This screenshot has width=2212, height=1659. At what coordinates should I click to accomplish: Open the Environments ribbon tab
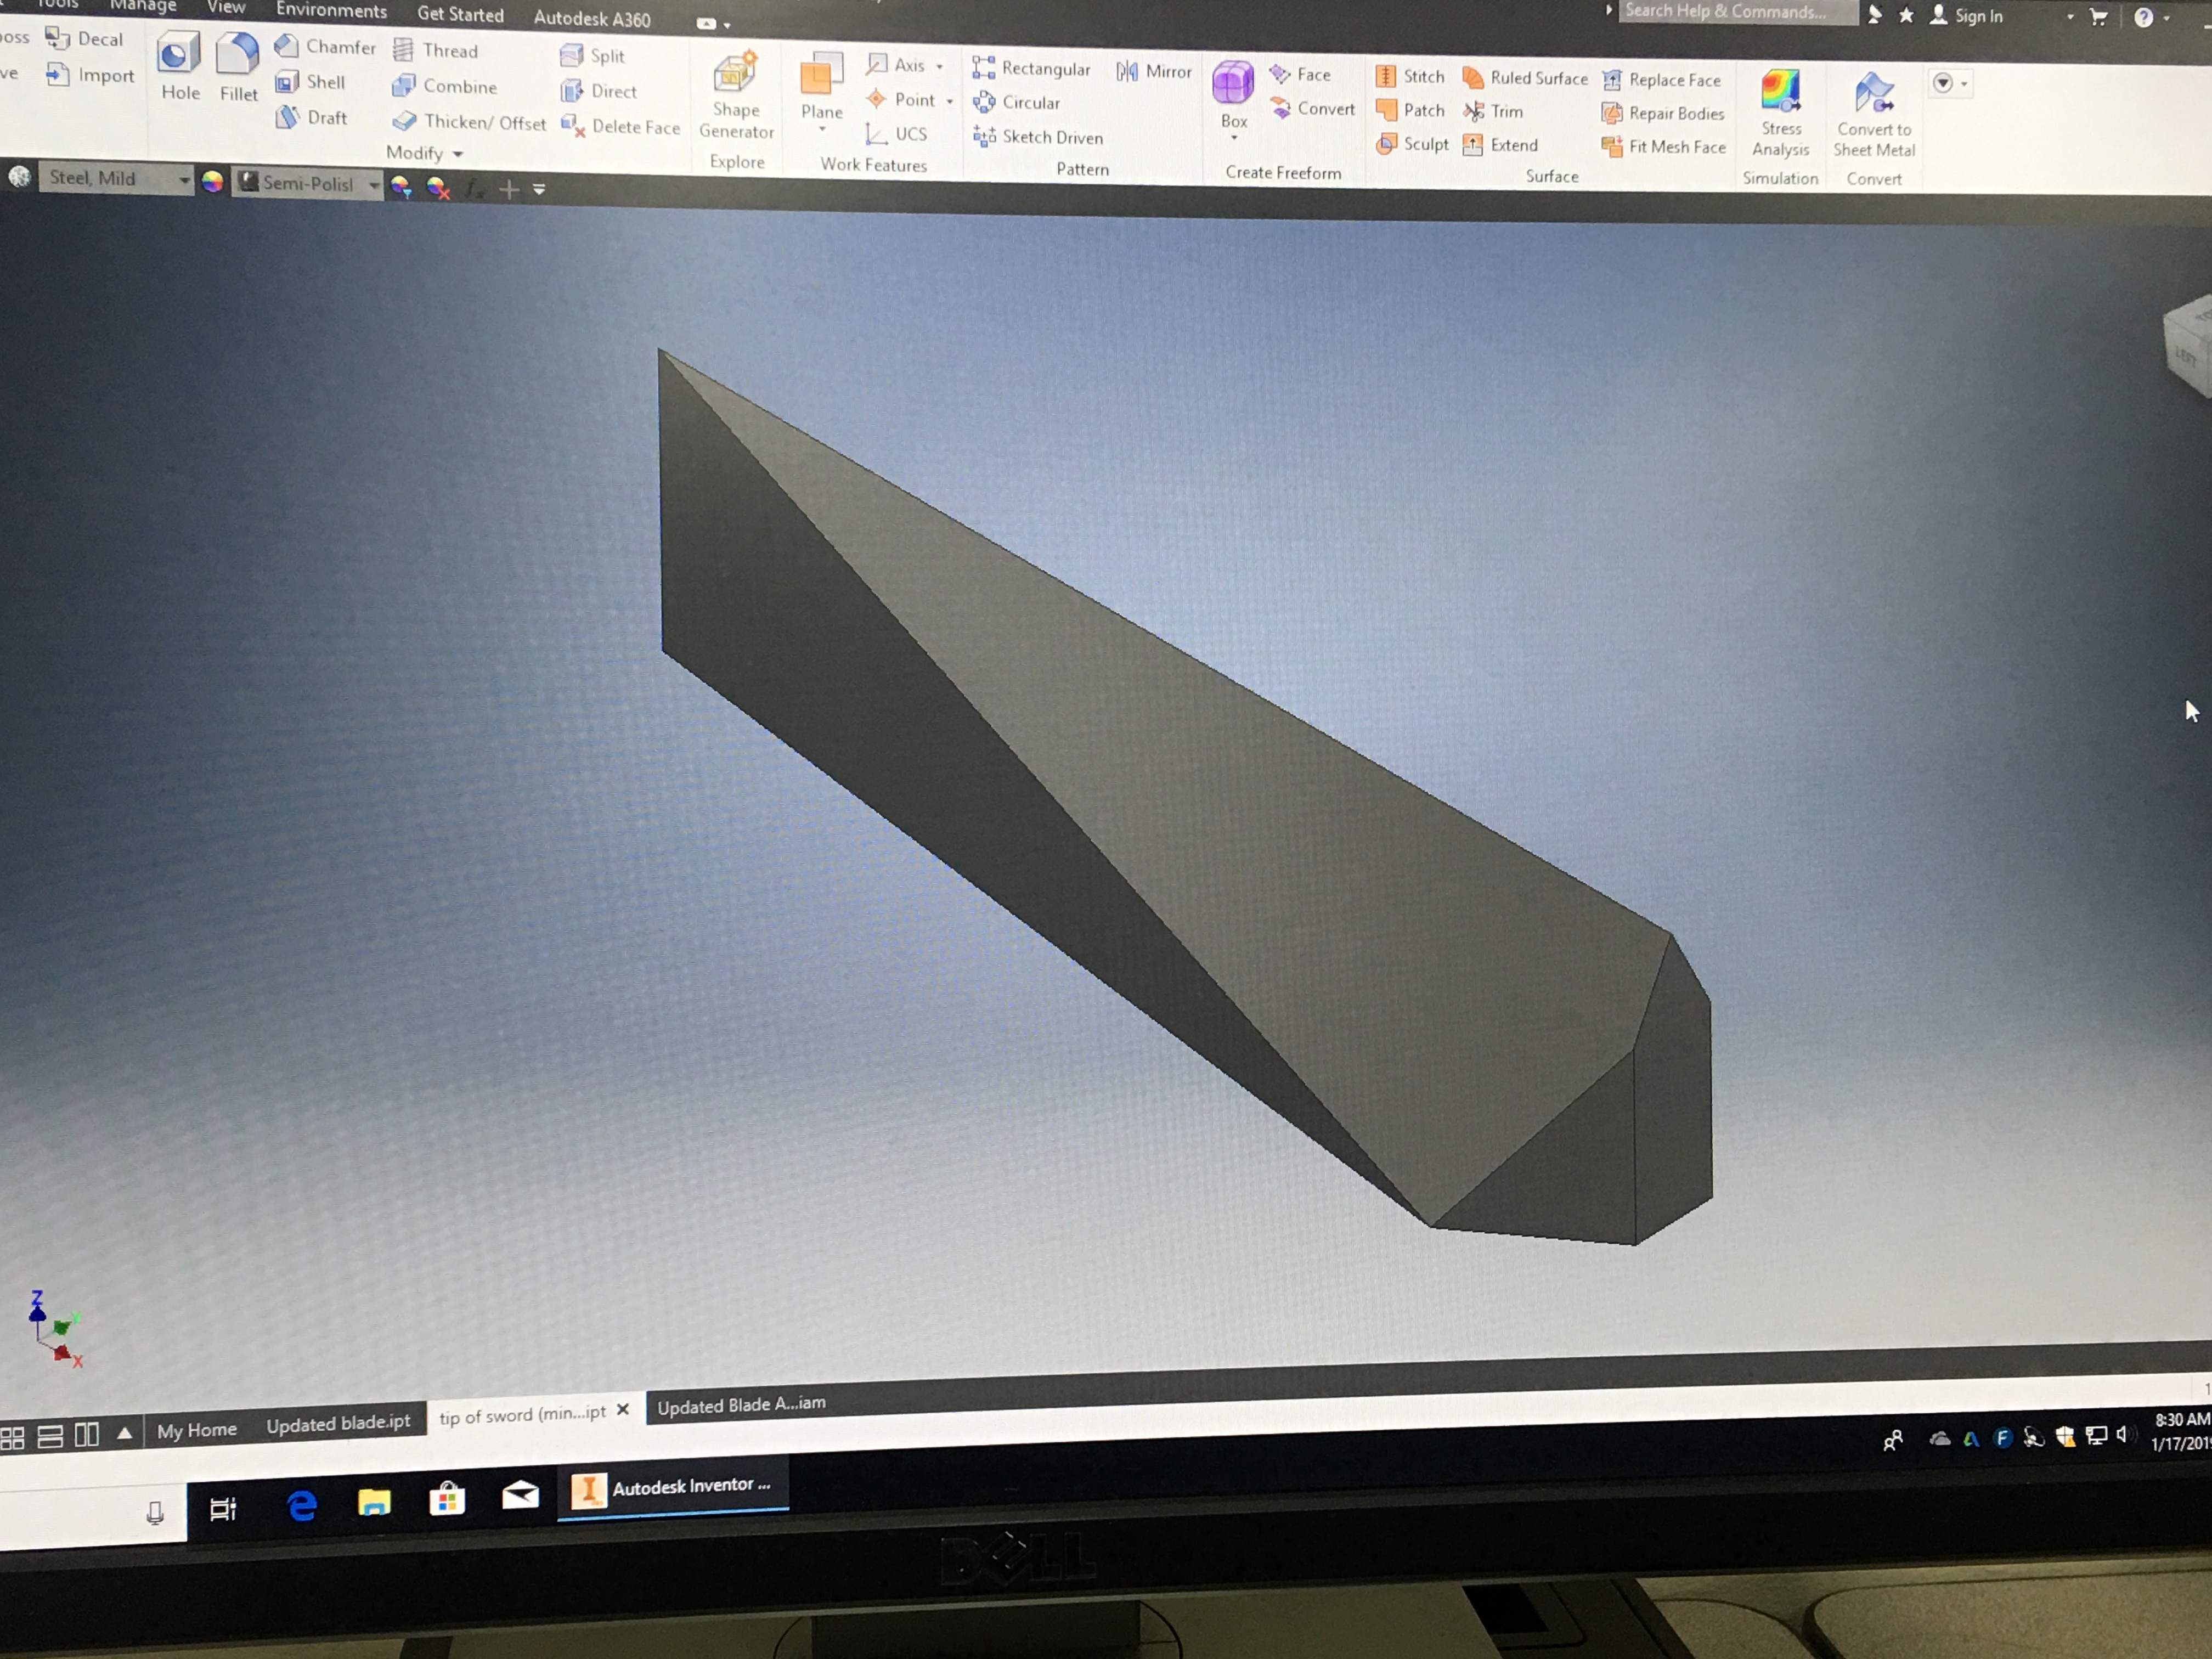pyautogui.click(x=331, y=11)
